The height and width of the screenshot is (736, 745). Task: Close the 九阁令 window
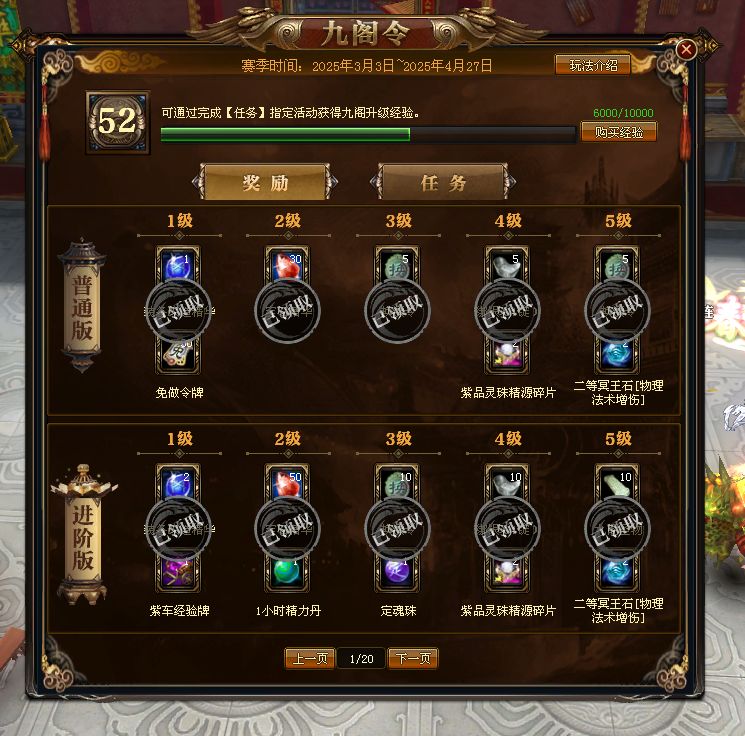[x=686, y=49]
